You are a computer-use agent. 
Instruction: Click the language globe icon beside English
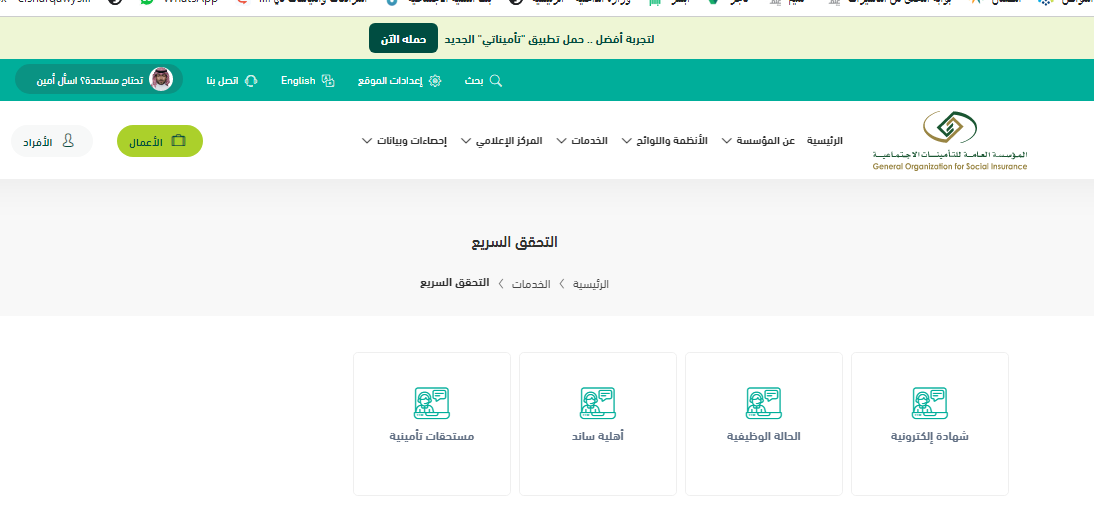point(328,80)
